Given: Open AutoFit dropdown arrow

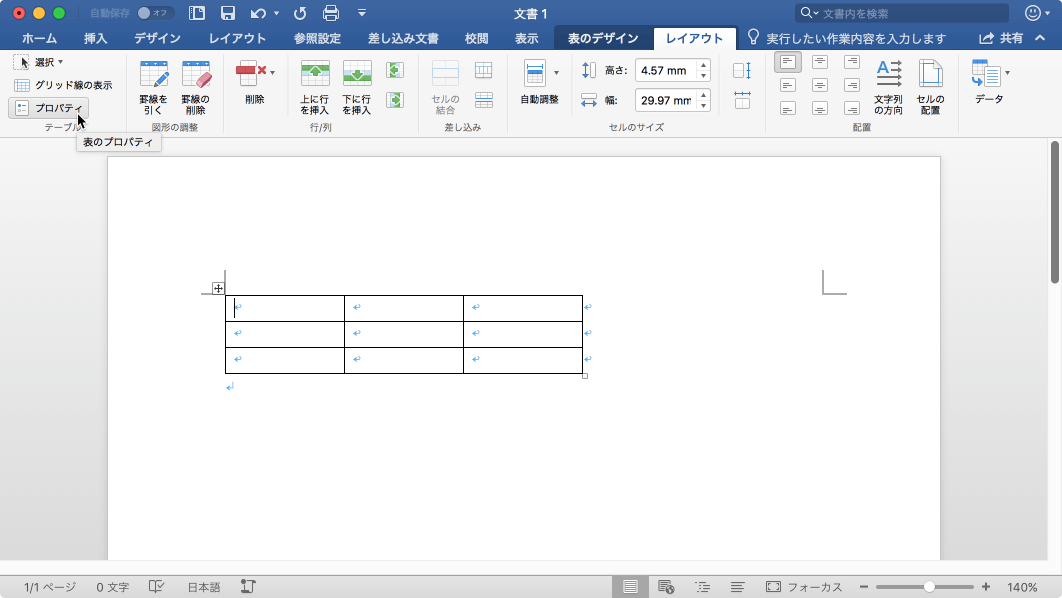Looking at the screenshot, I should 556,72.
